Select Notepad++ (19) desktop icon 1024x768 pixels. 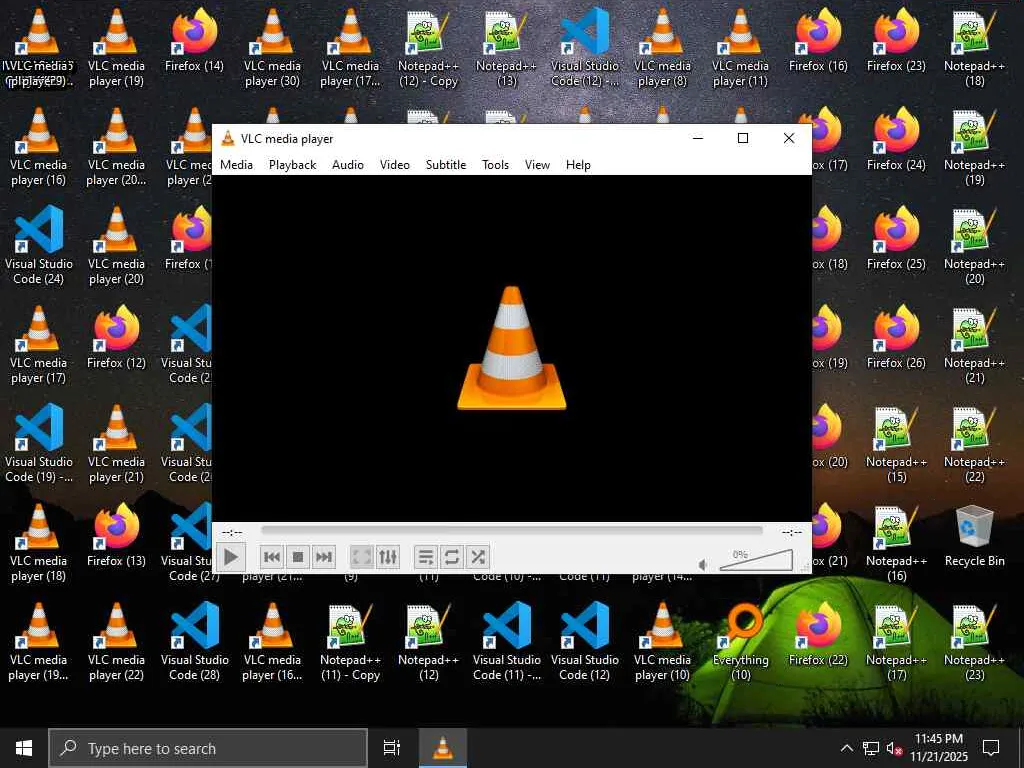(x=974, y=147)
